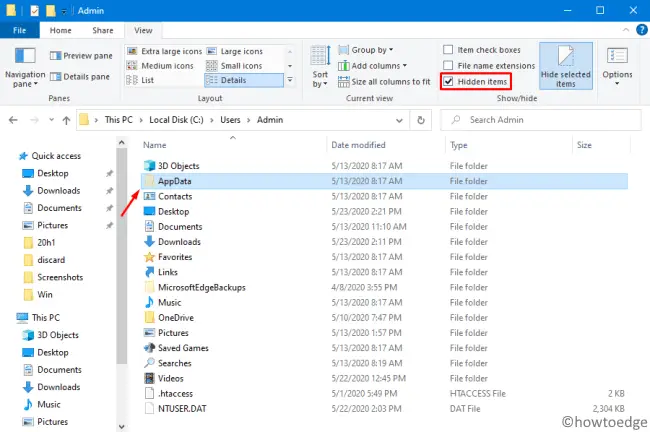Toggle File name extensions checkbox
The width and height of the screenshot is (650, 432).
point(449,65)
